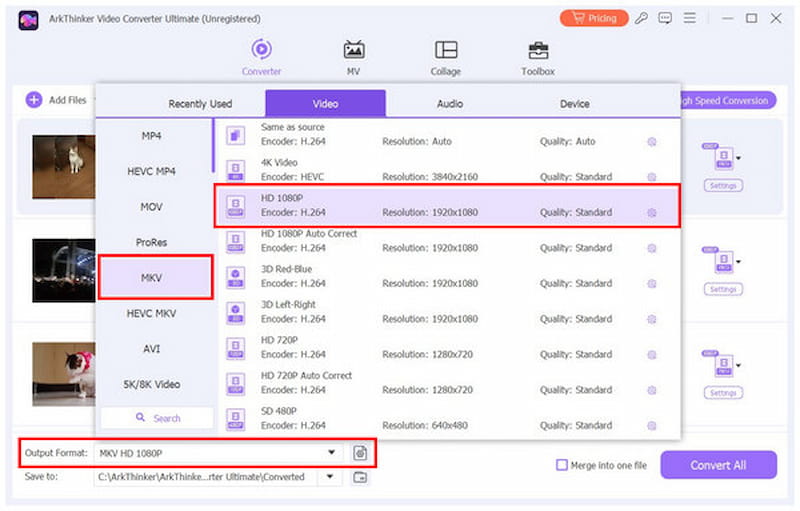
Task: Click the format Search field
Action: tap(157, 418)
